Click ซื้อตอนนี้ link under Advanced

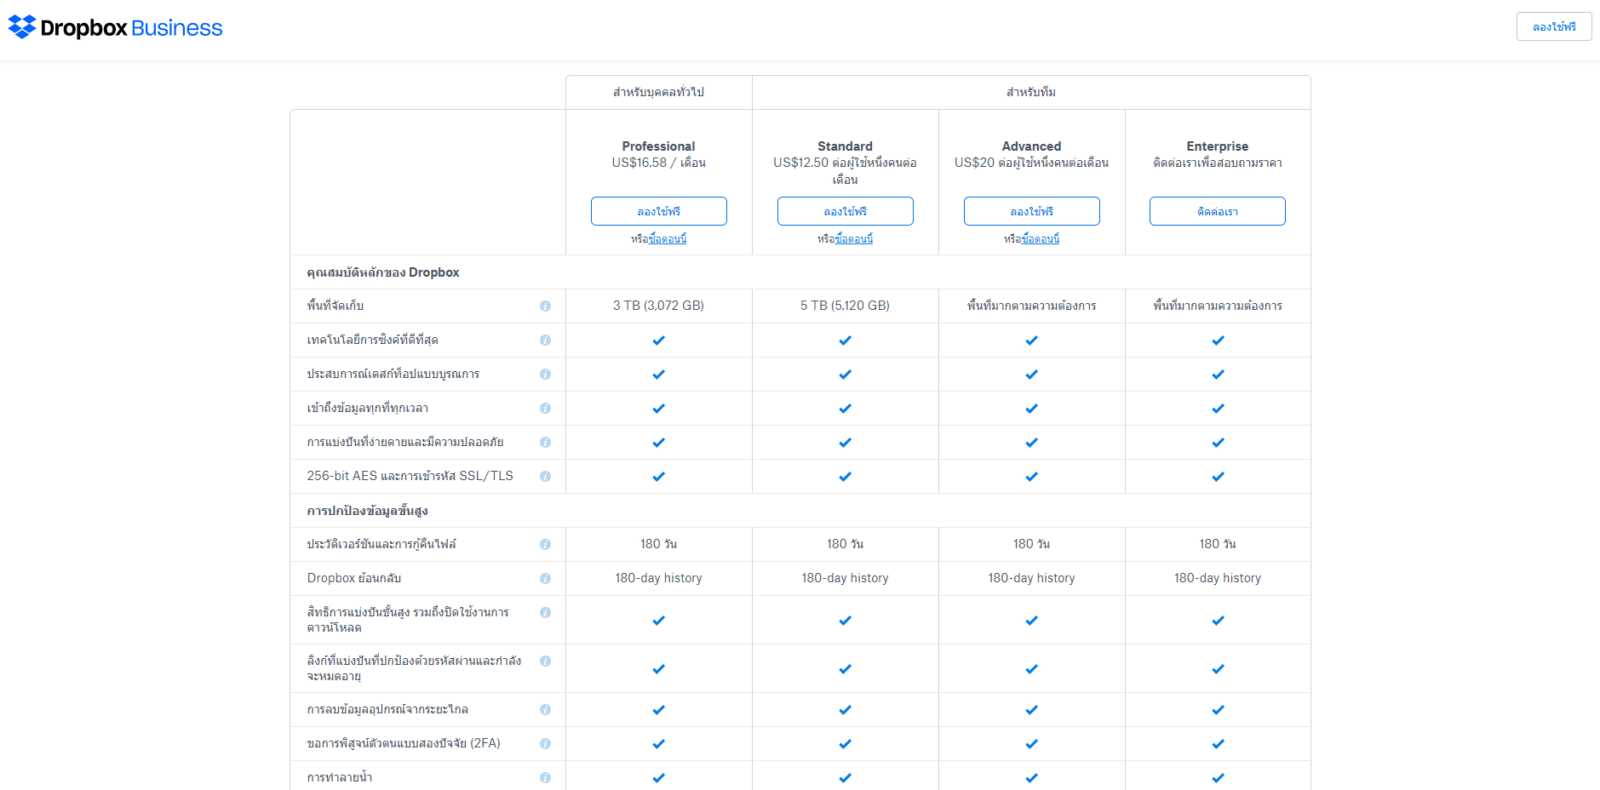tap(1041, 239)
